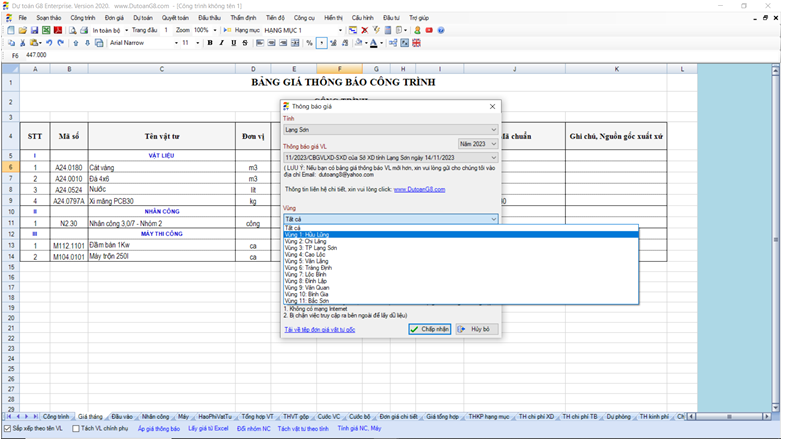Viewport: 787px width, 442px height.
Task: Open the In toàn bộ print dropdown
Action: pos(126,31)
